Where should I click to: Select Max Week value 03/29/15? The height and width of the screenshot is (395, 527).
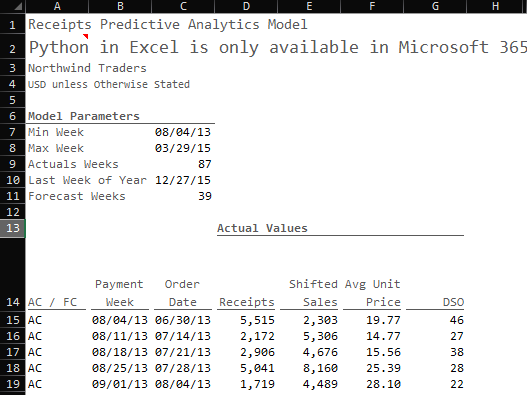(183, 148)
